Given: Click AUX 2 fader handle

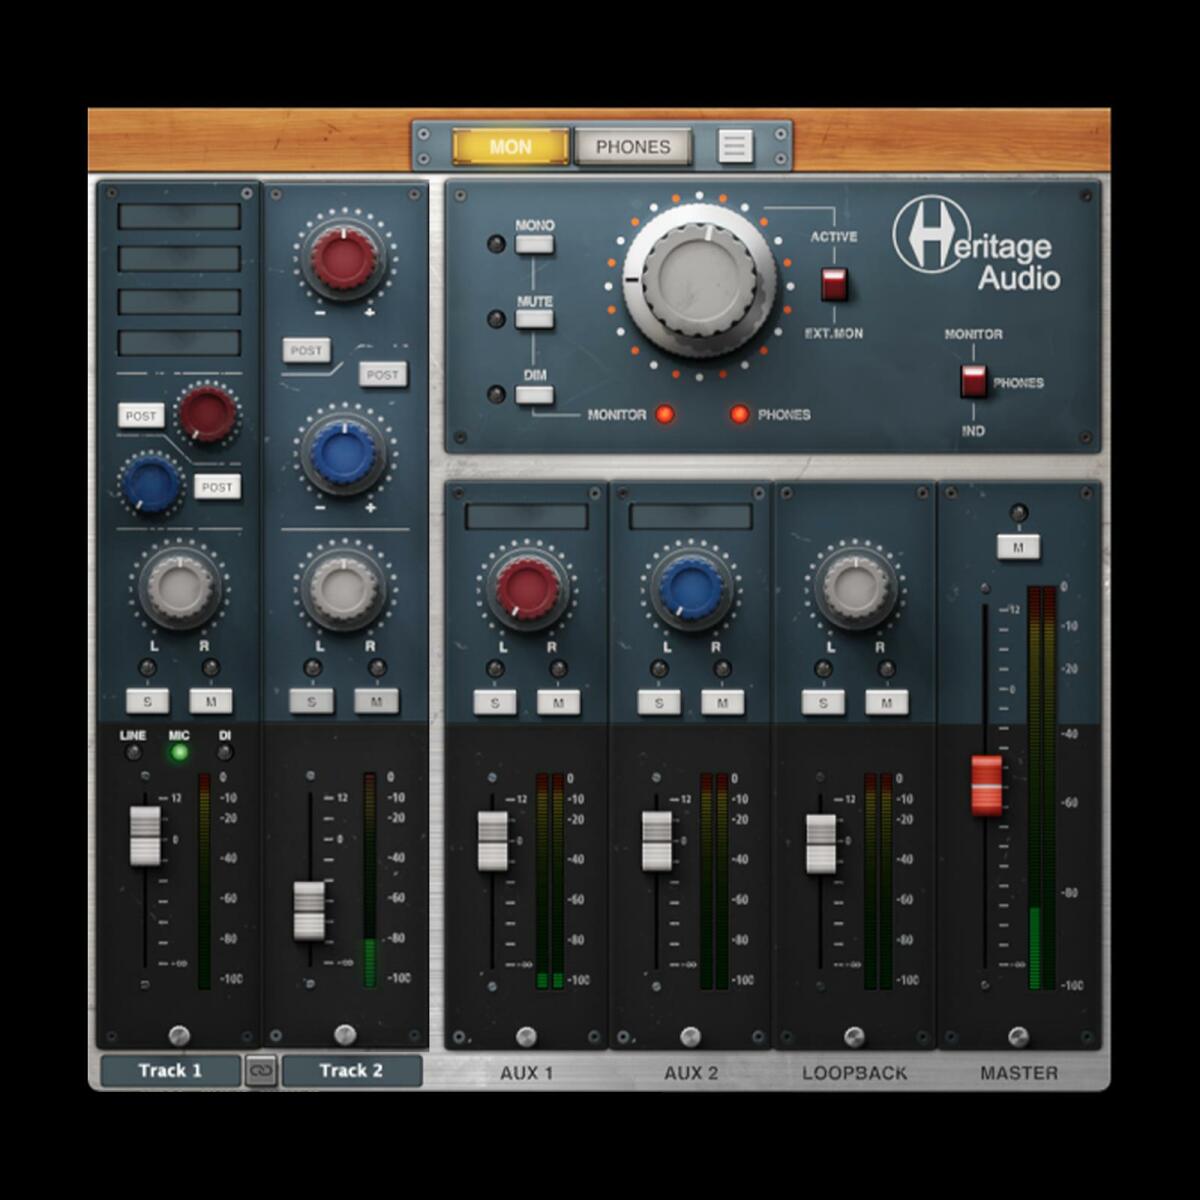Looking at the screenshot, I should click(x=657, y=841).
